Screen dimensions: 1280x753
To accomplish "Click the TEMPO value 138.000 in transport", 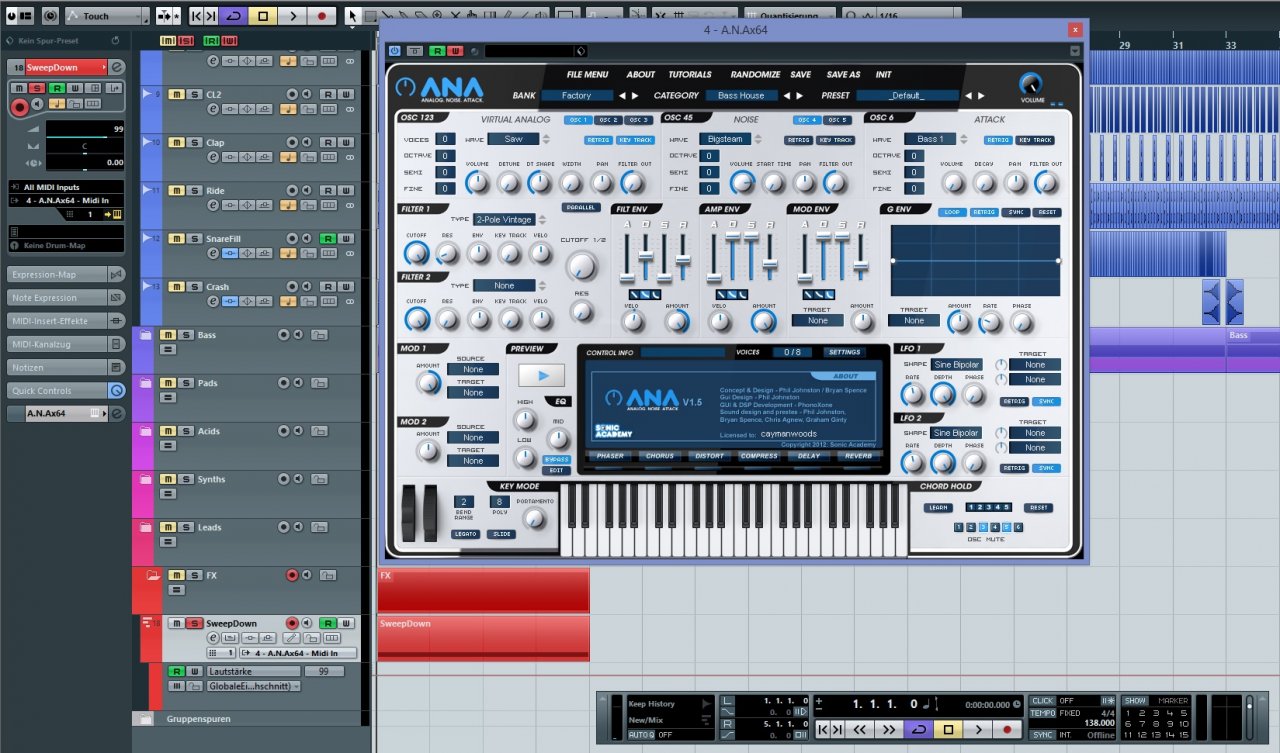I will pos(1100,722).
